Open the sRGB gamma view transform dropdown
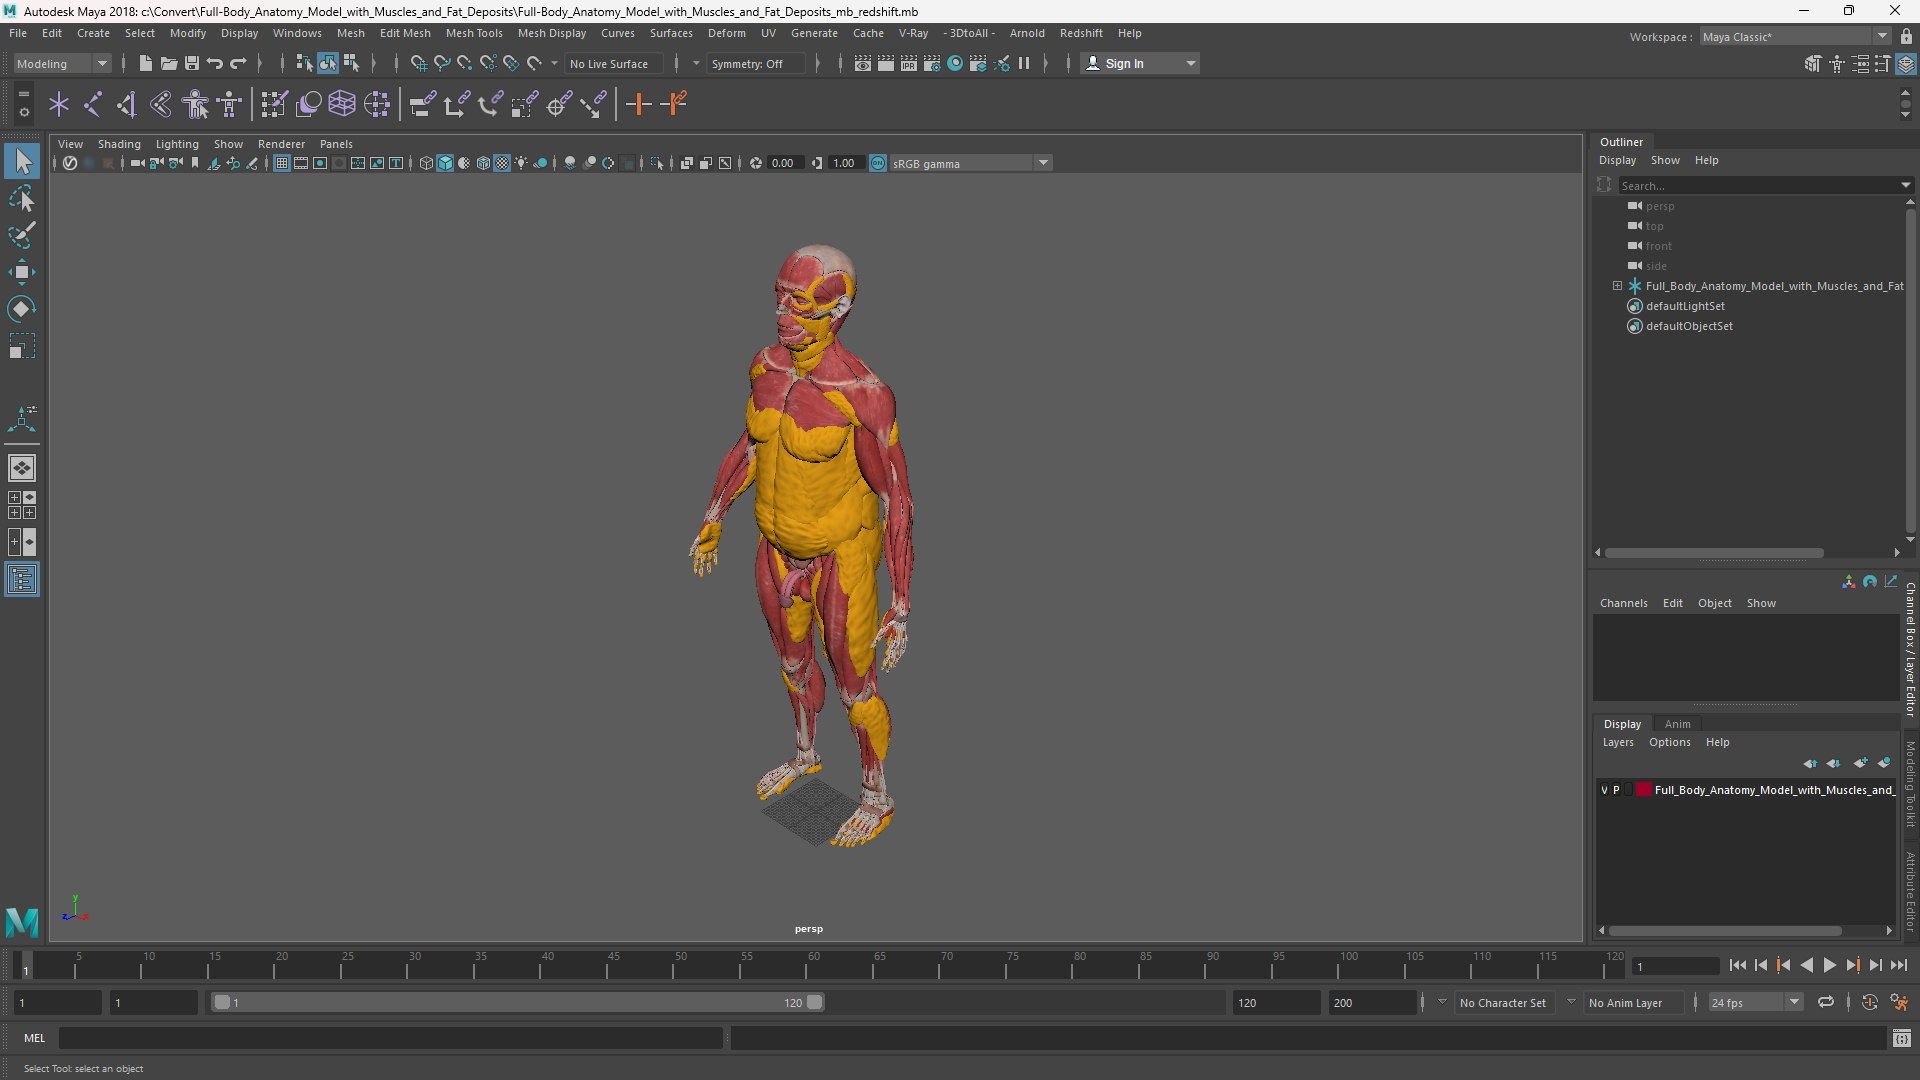Viewport: 1920px width, 1080px height. tap(970, 163)
